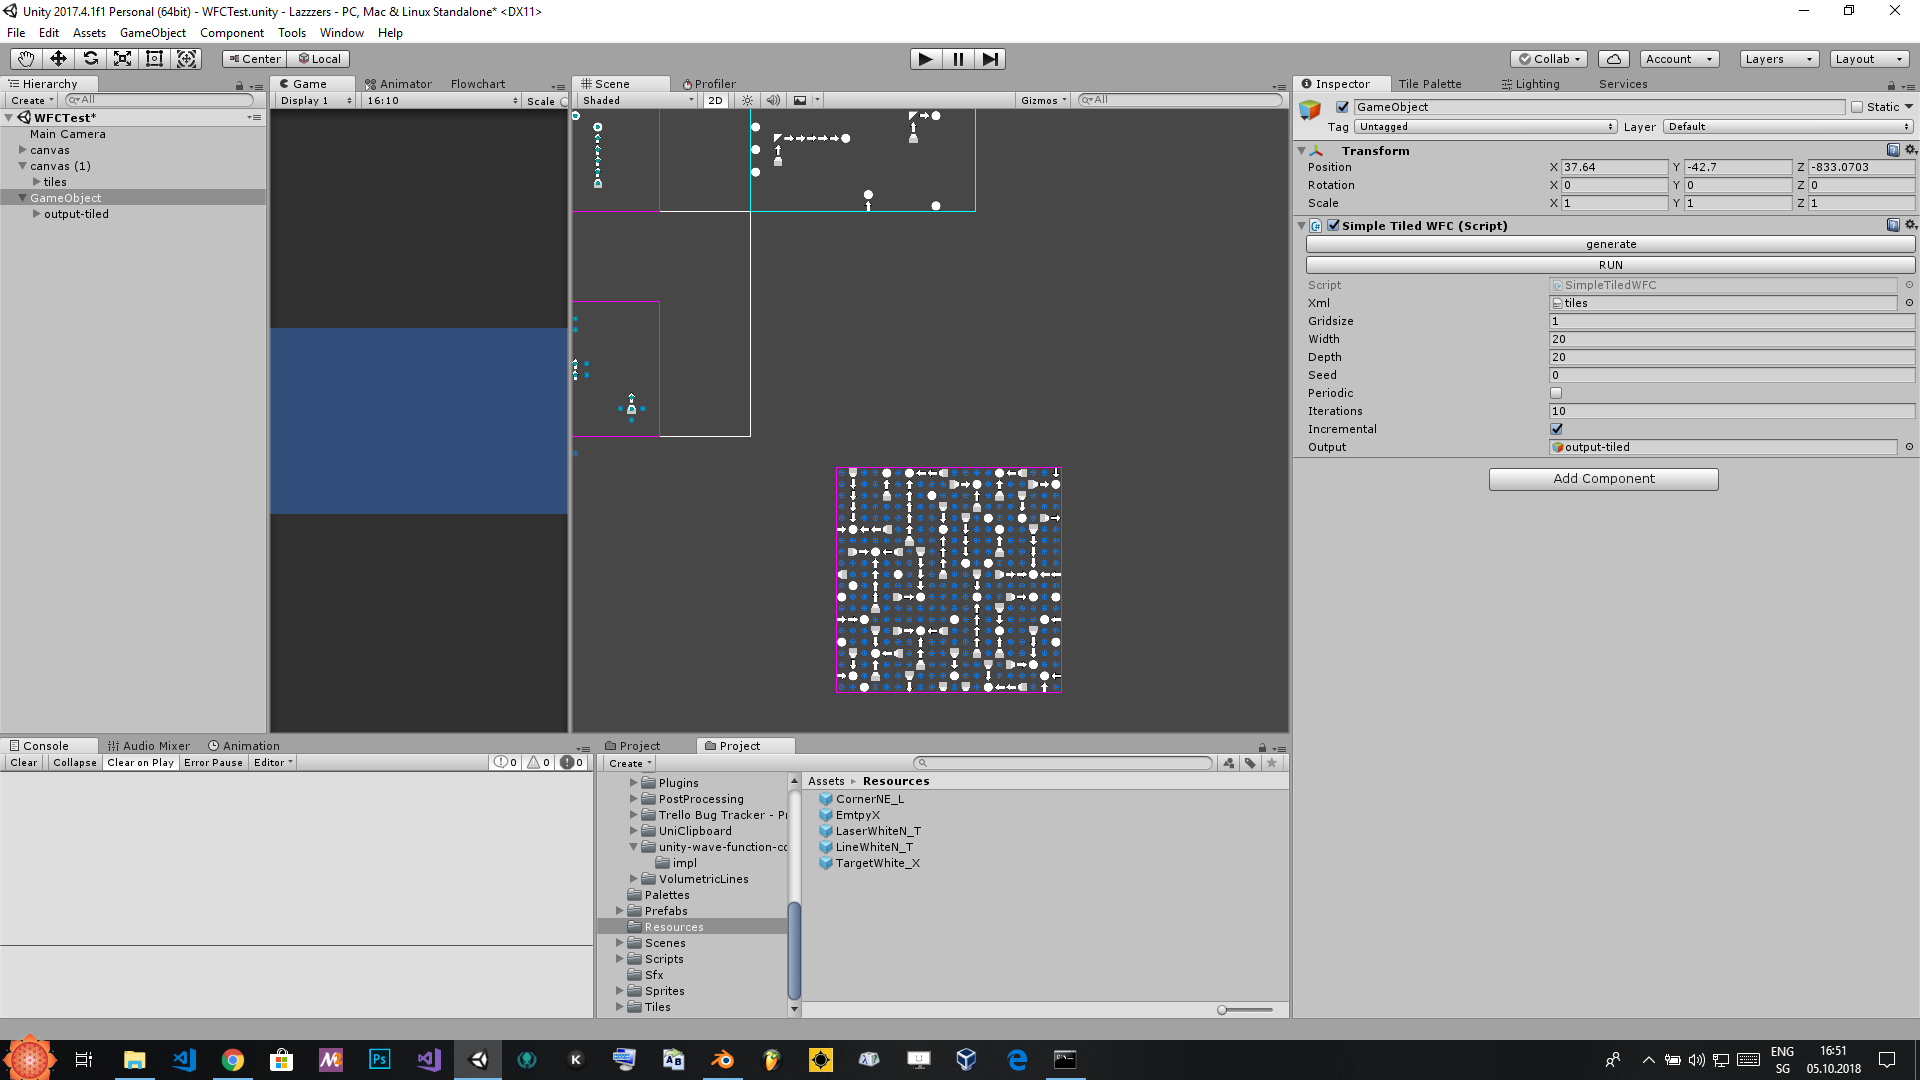Select the Move tool

[x=58, y=59]
